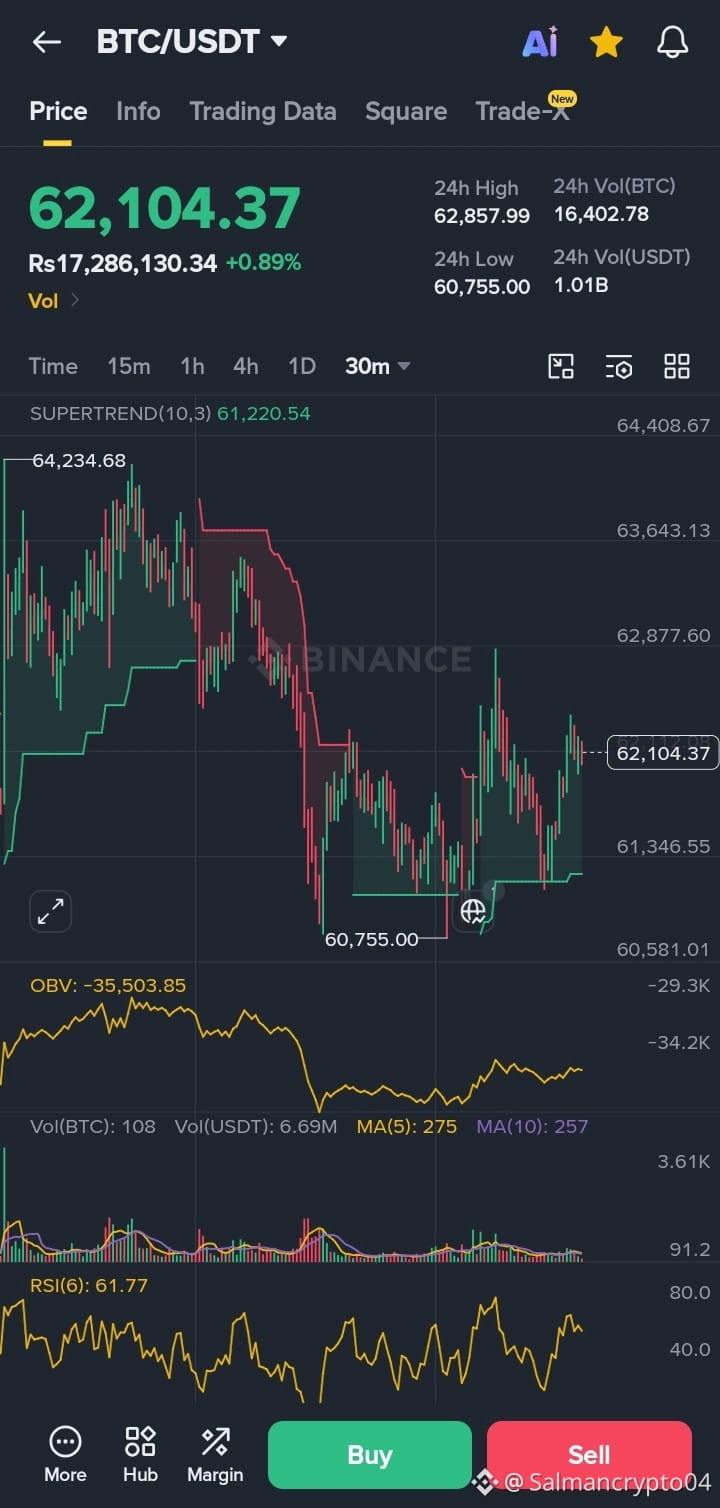The width and height of the screenshot is (720, 1508).
Task: Tap the green Buy button
Action: (x=369, y=1455)
